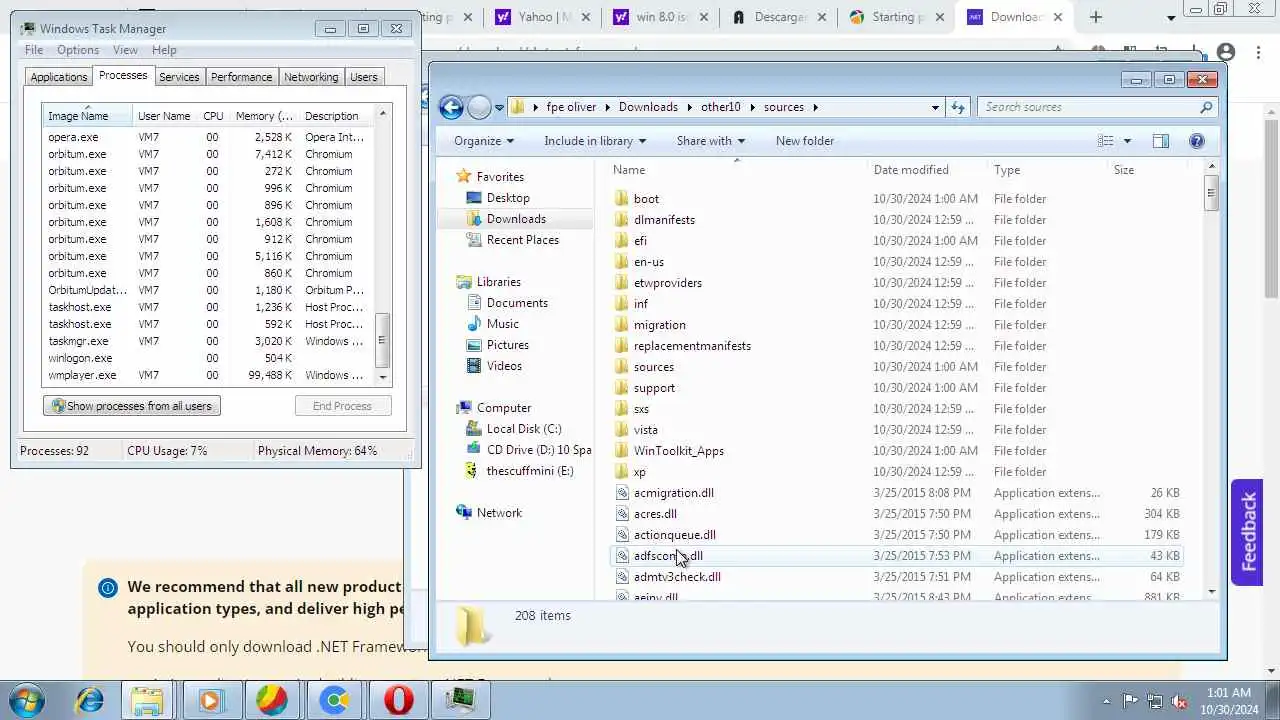Show hidden tray icons arrow
Screen dimensions: 1280x720
1106,702
